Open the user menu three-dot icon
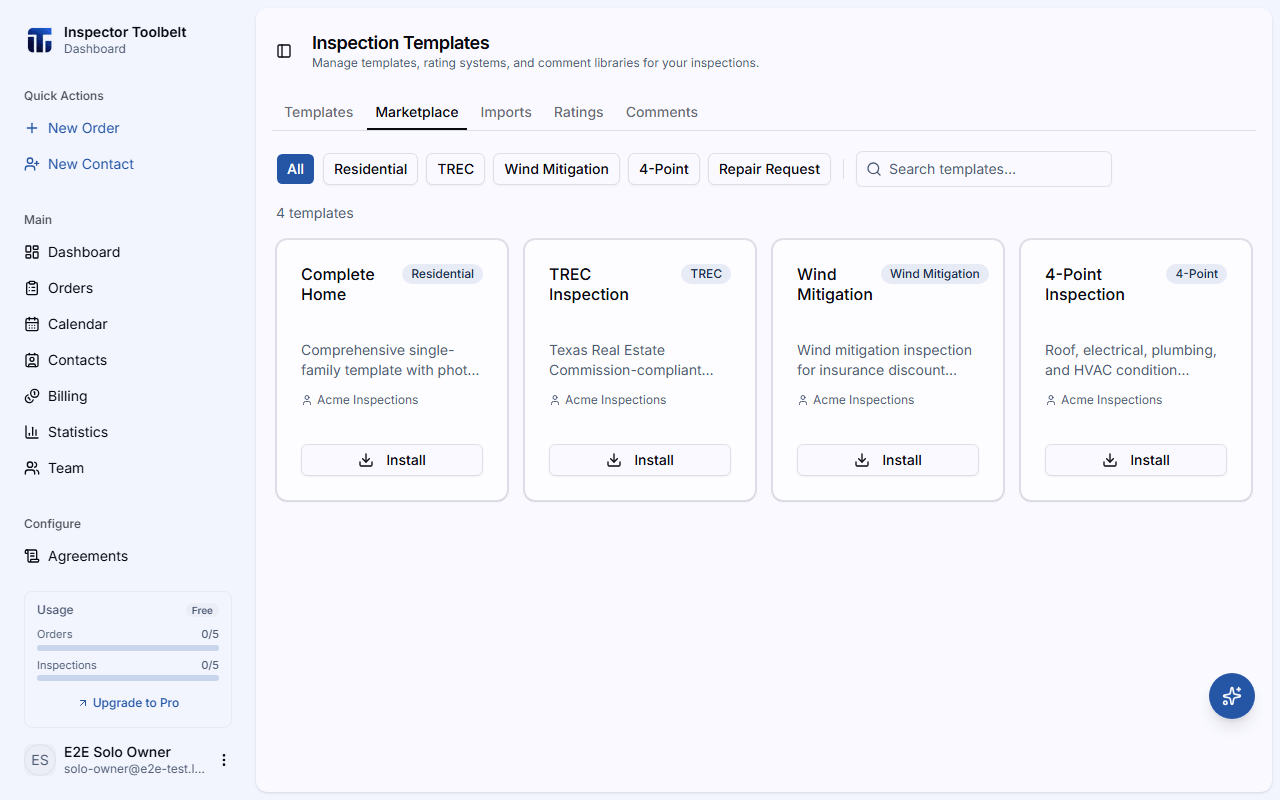Viewport: 1280px width, 800px height. point(224,760)
